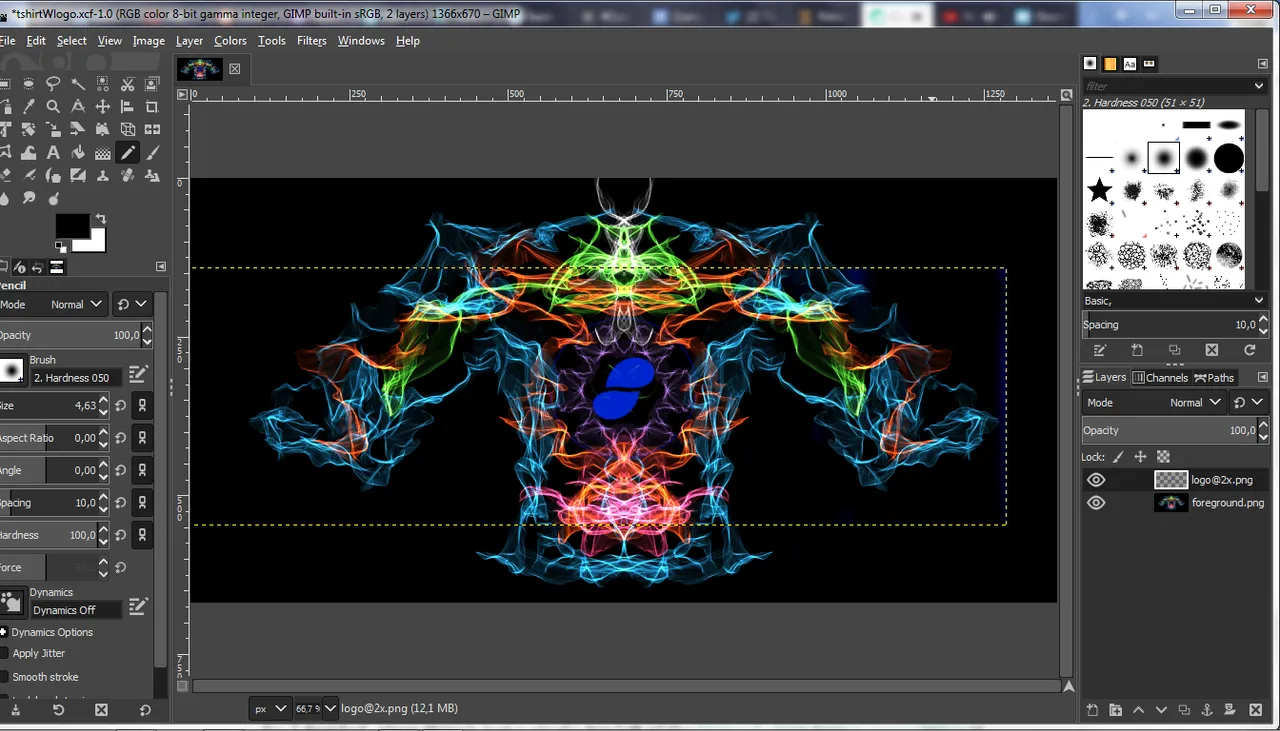Open the Layer menu

(189, 41)
